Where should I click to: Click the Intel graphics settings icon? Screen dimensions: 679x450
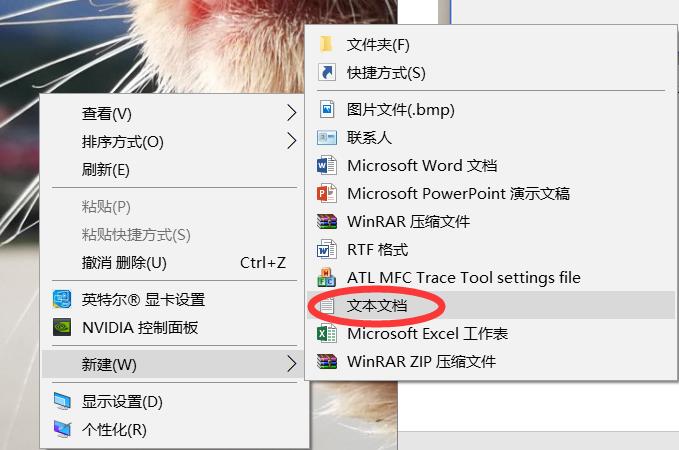coord(61,299)
